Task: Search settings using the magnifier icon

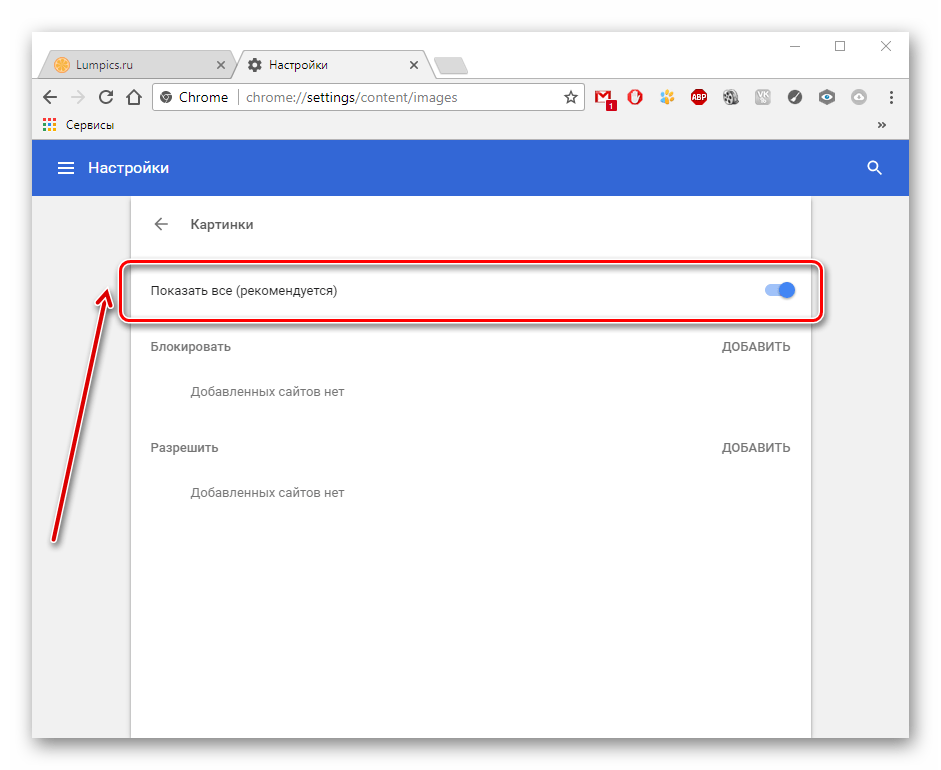Action: (x=874, y=168)
